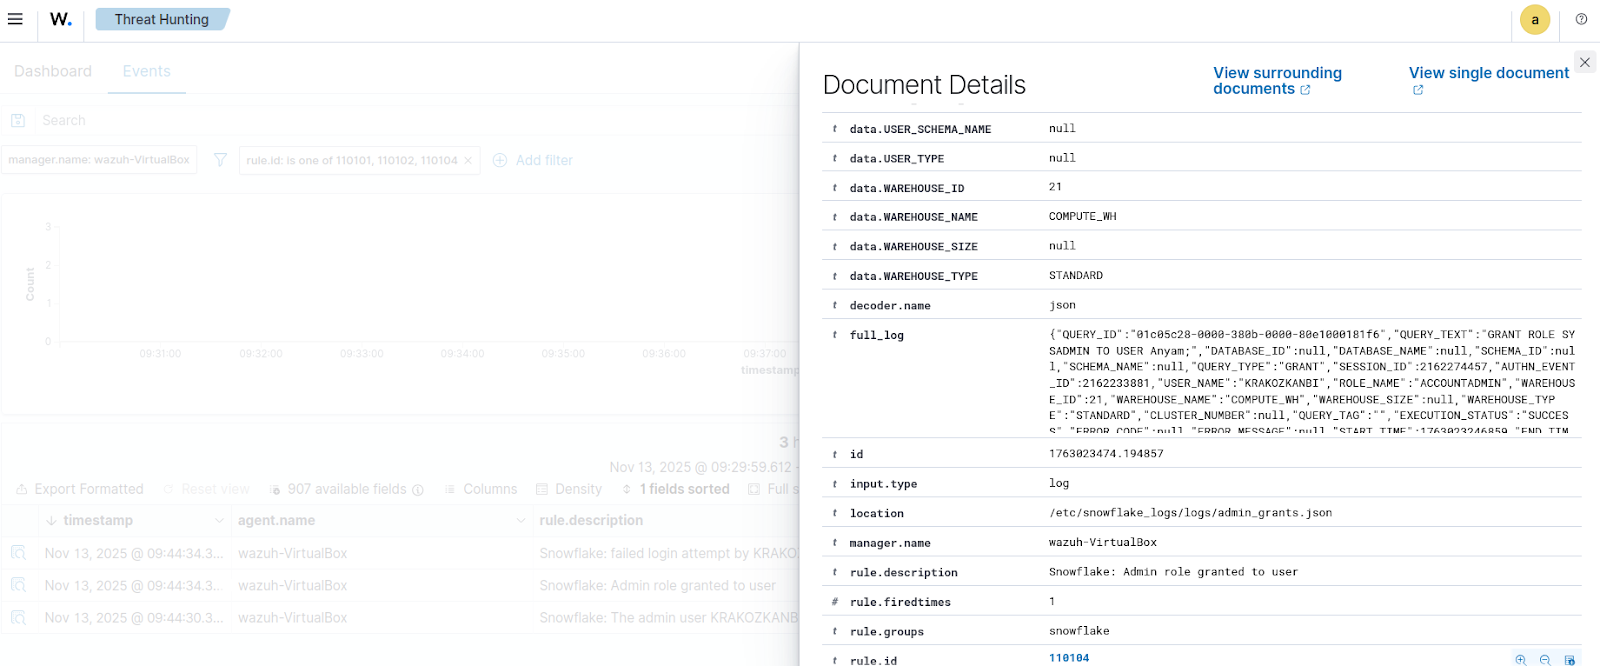Open the help icon

(1581, 19)
